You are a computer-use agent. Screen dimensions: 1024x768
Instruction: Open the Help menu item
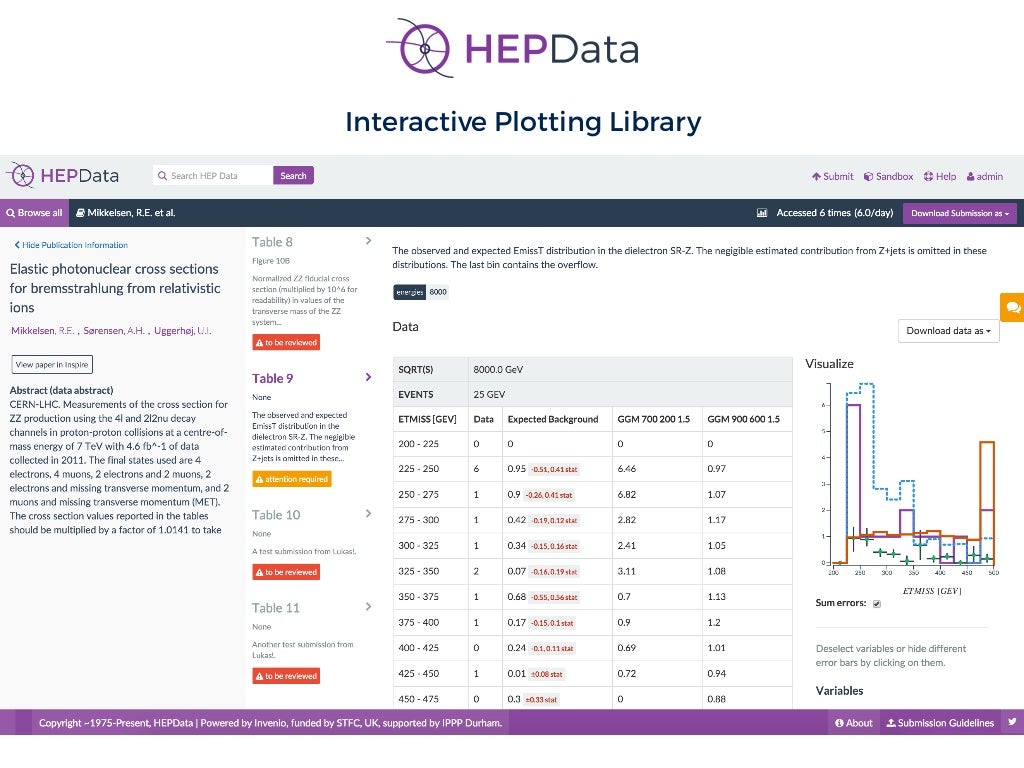[940, 176]
